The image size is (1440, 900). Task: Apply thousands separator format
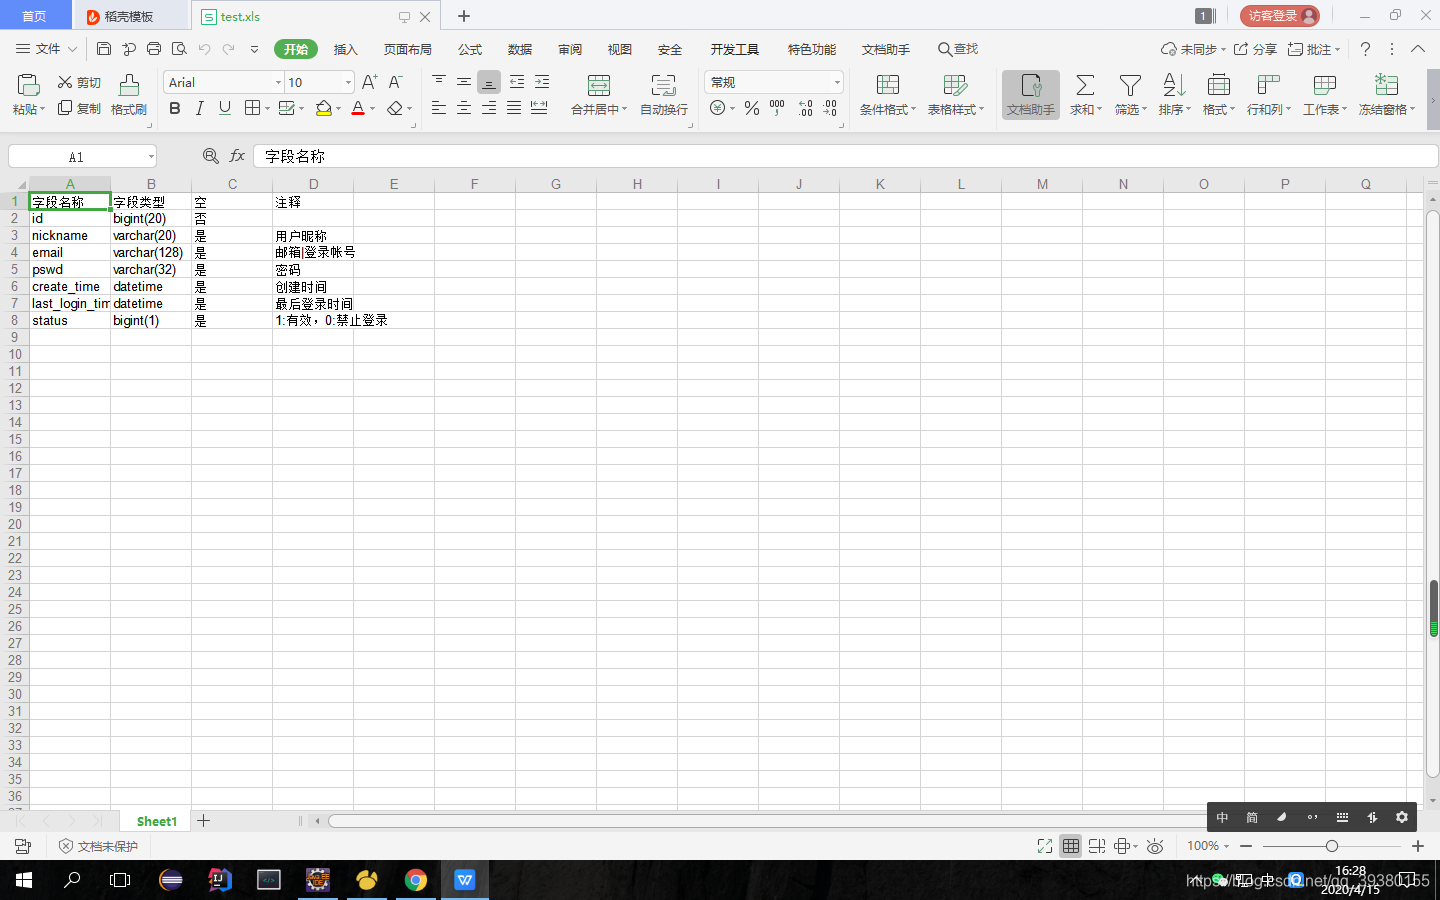tap(777, 108)
